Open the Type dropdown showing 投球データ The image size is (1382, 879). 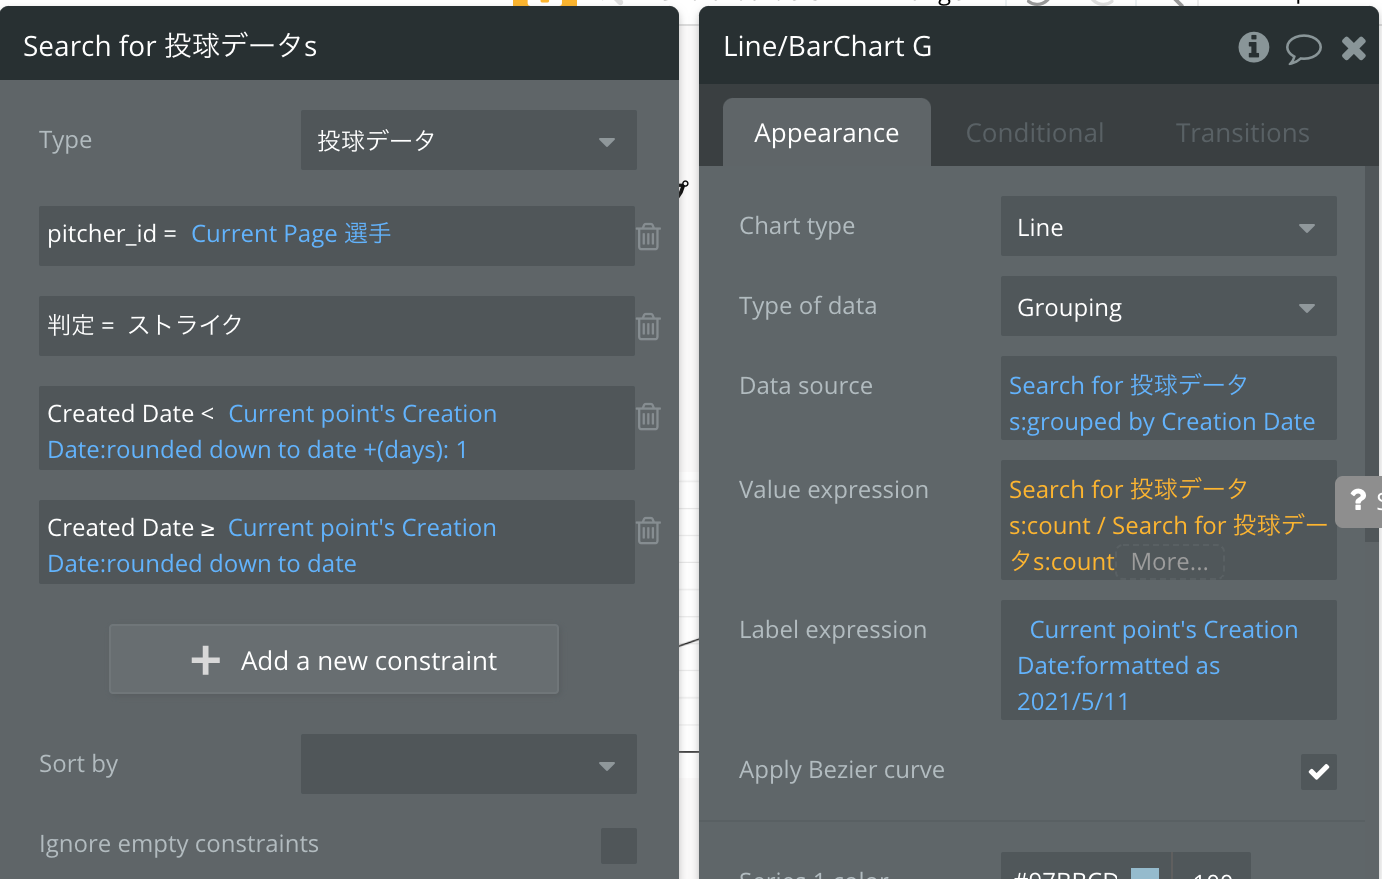(468, 141)
